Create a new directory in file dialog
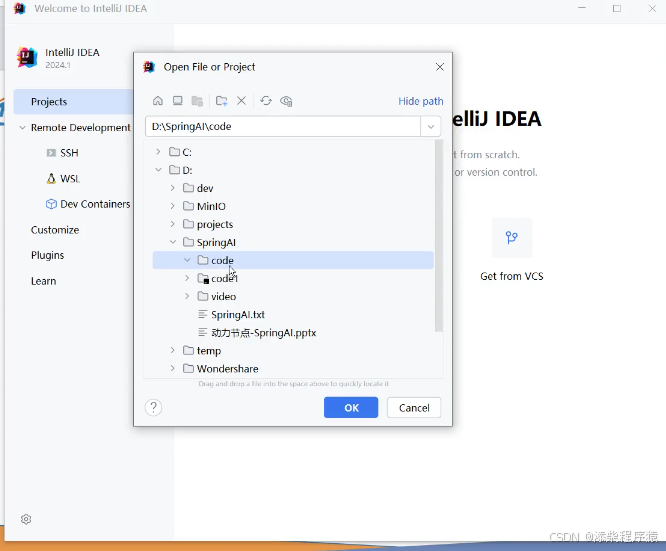The image size is (666, 551). [x=221, y=101]
